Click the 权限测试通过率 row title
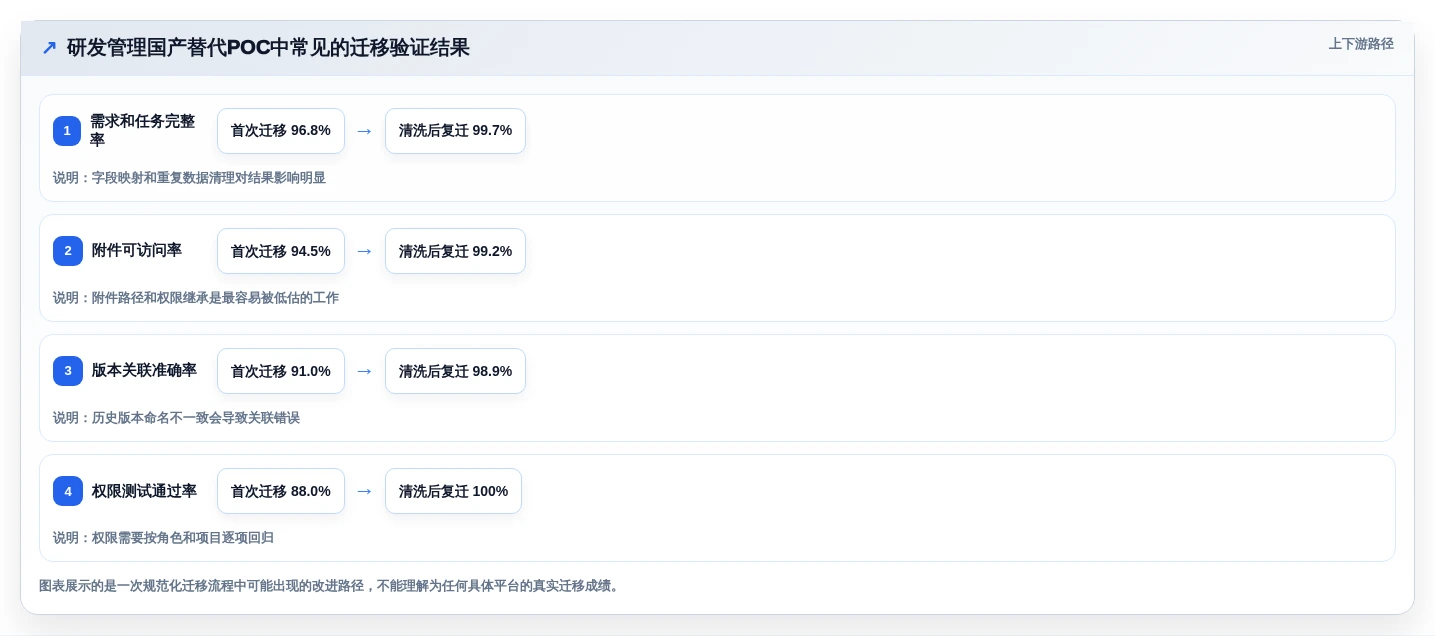 pyautogui.click(x=144, y=491)
